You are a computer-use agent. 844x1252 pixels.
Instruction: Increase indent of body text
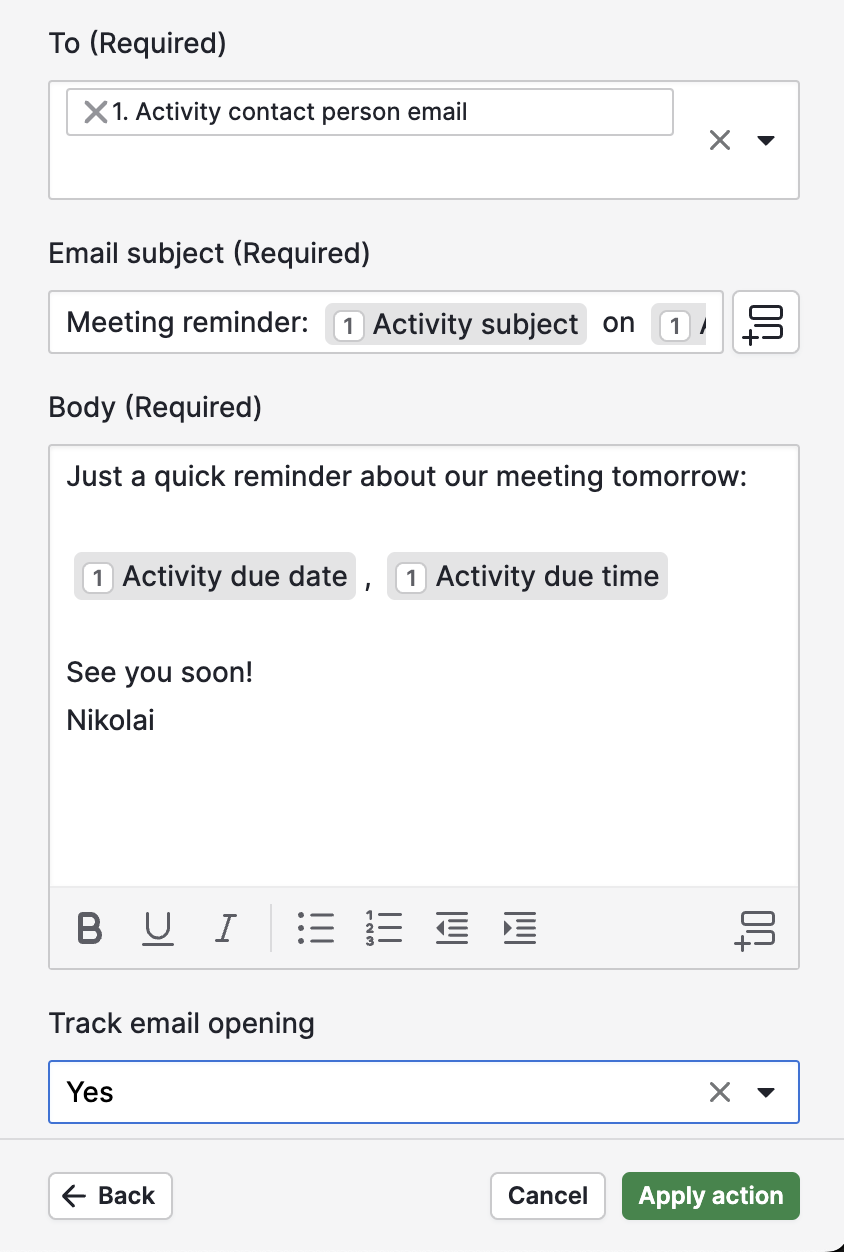tap(520, 929)
